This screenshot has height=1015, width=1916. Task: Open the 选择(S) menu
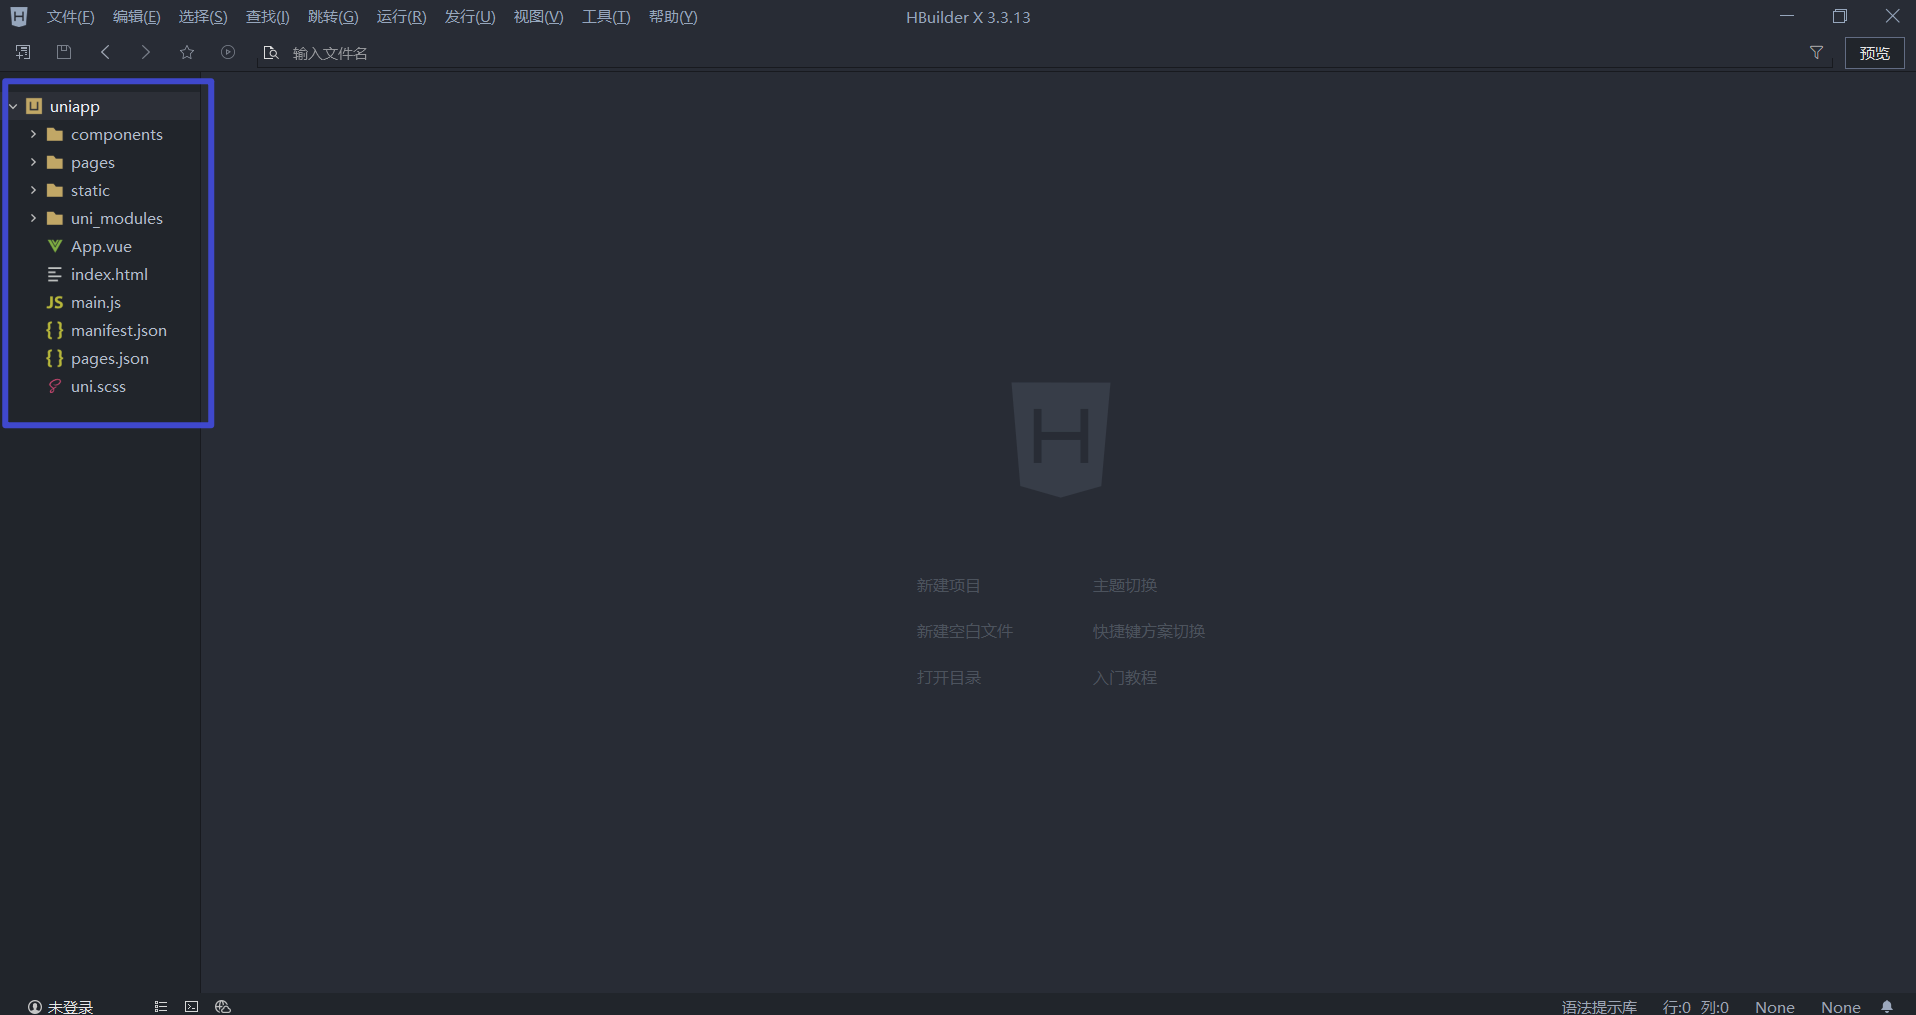tap(203, 17)
